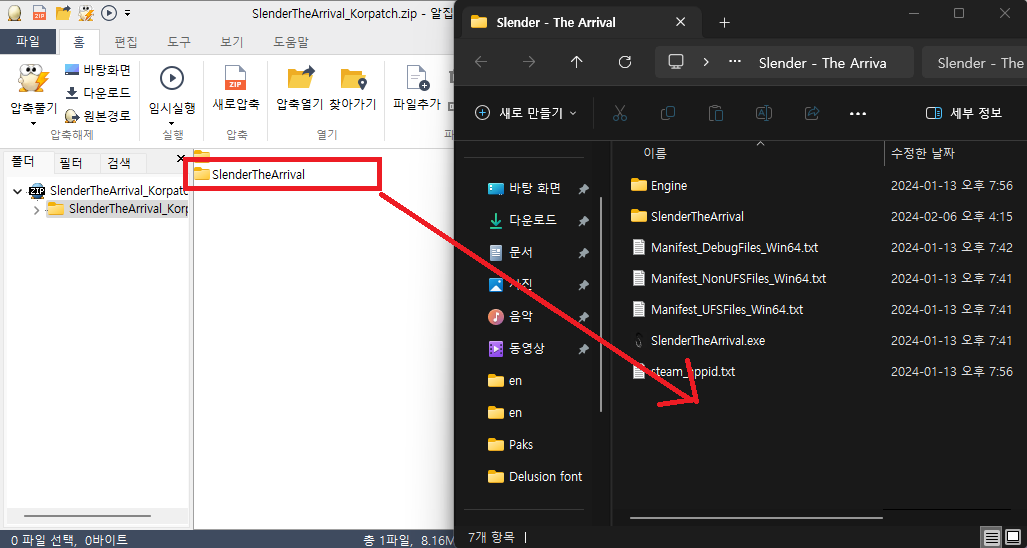The width and height of the screenshot is (1027, 548).
Task: Click the ALZip egg logo in title bar
Action: click(x=14, y=12)
